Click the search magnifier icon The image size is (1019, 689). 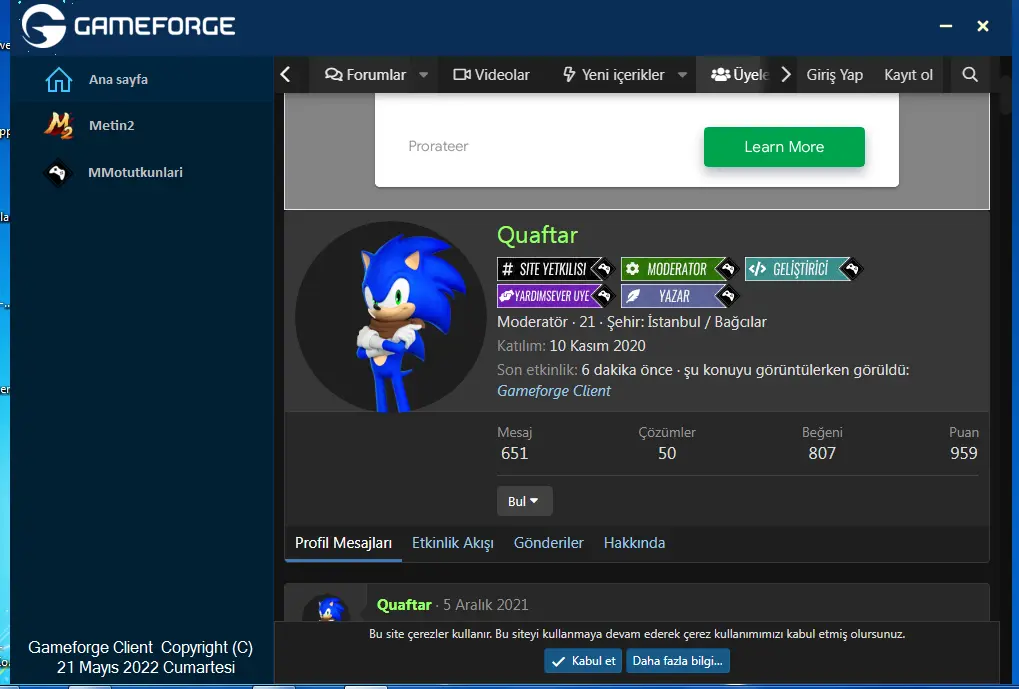coord(970,75)
